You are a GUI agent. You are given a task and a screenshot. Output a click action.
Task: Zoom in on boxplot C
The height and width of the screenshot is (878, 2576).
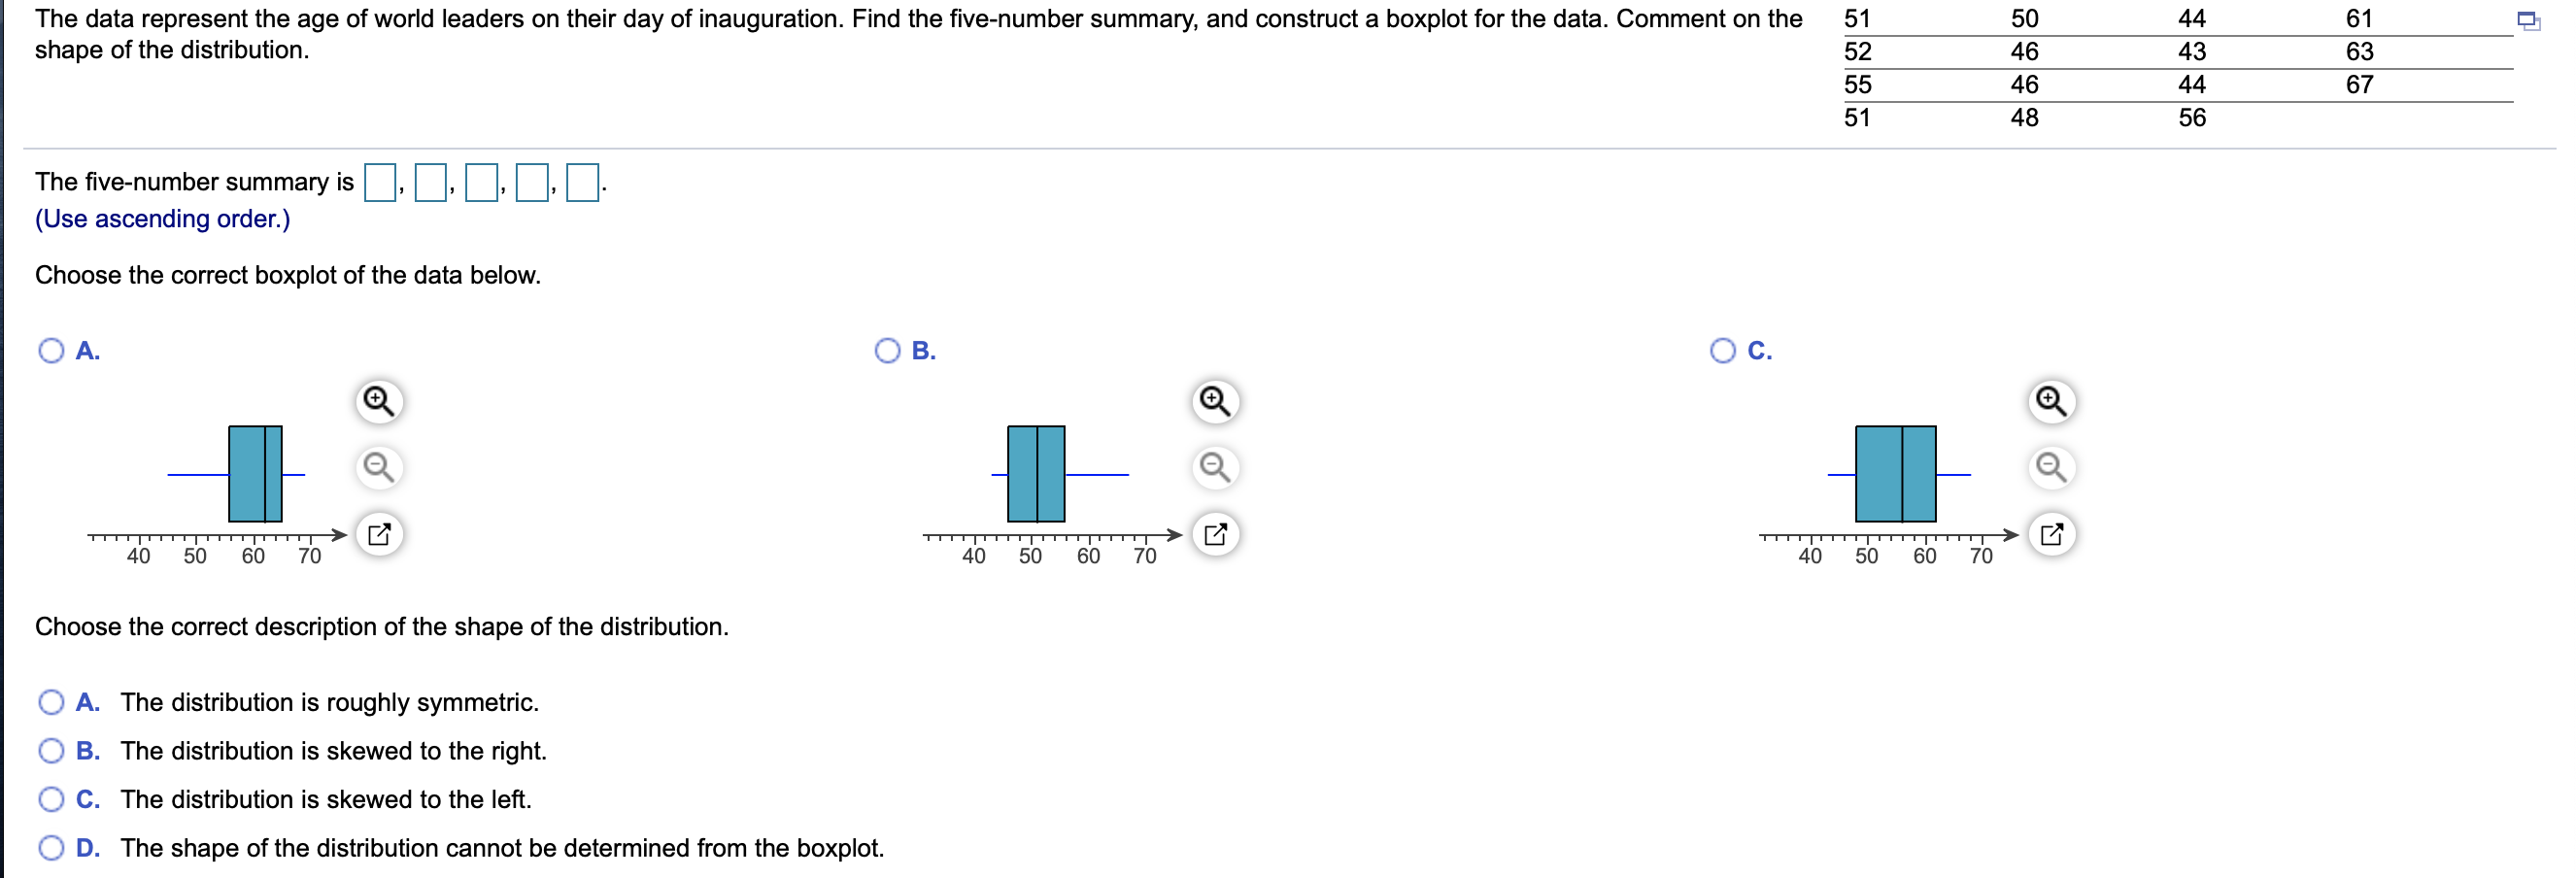tap(2051, 401)
